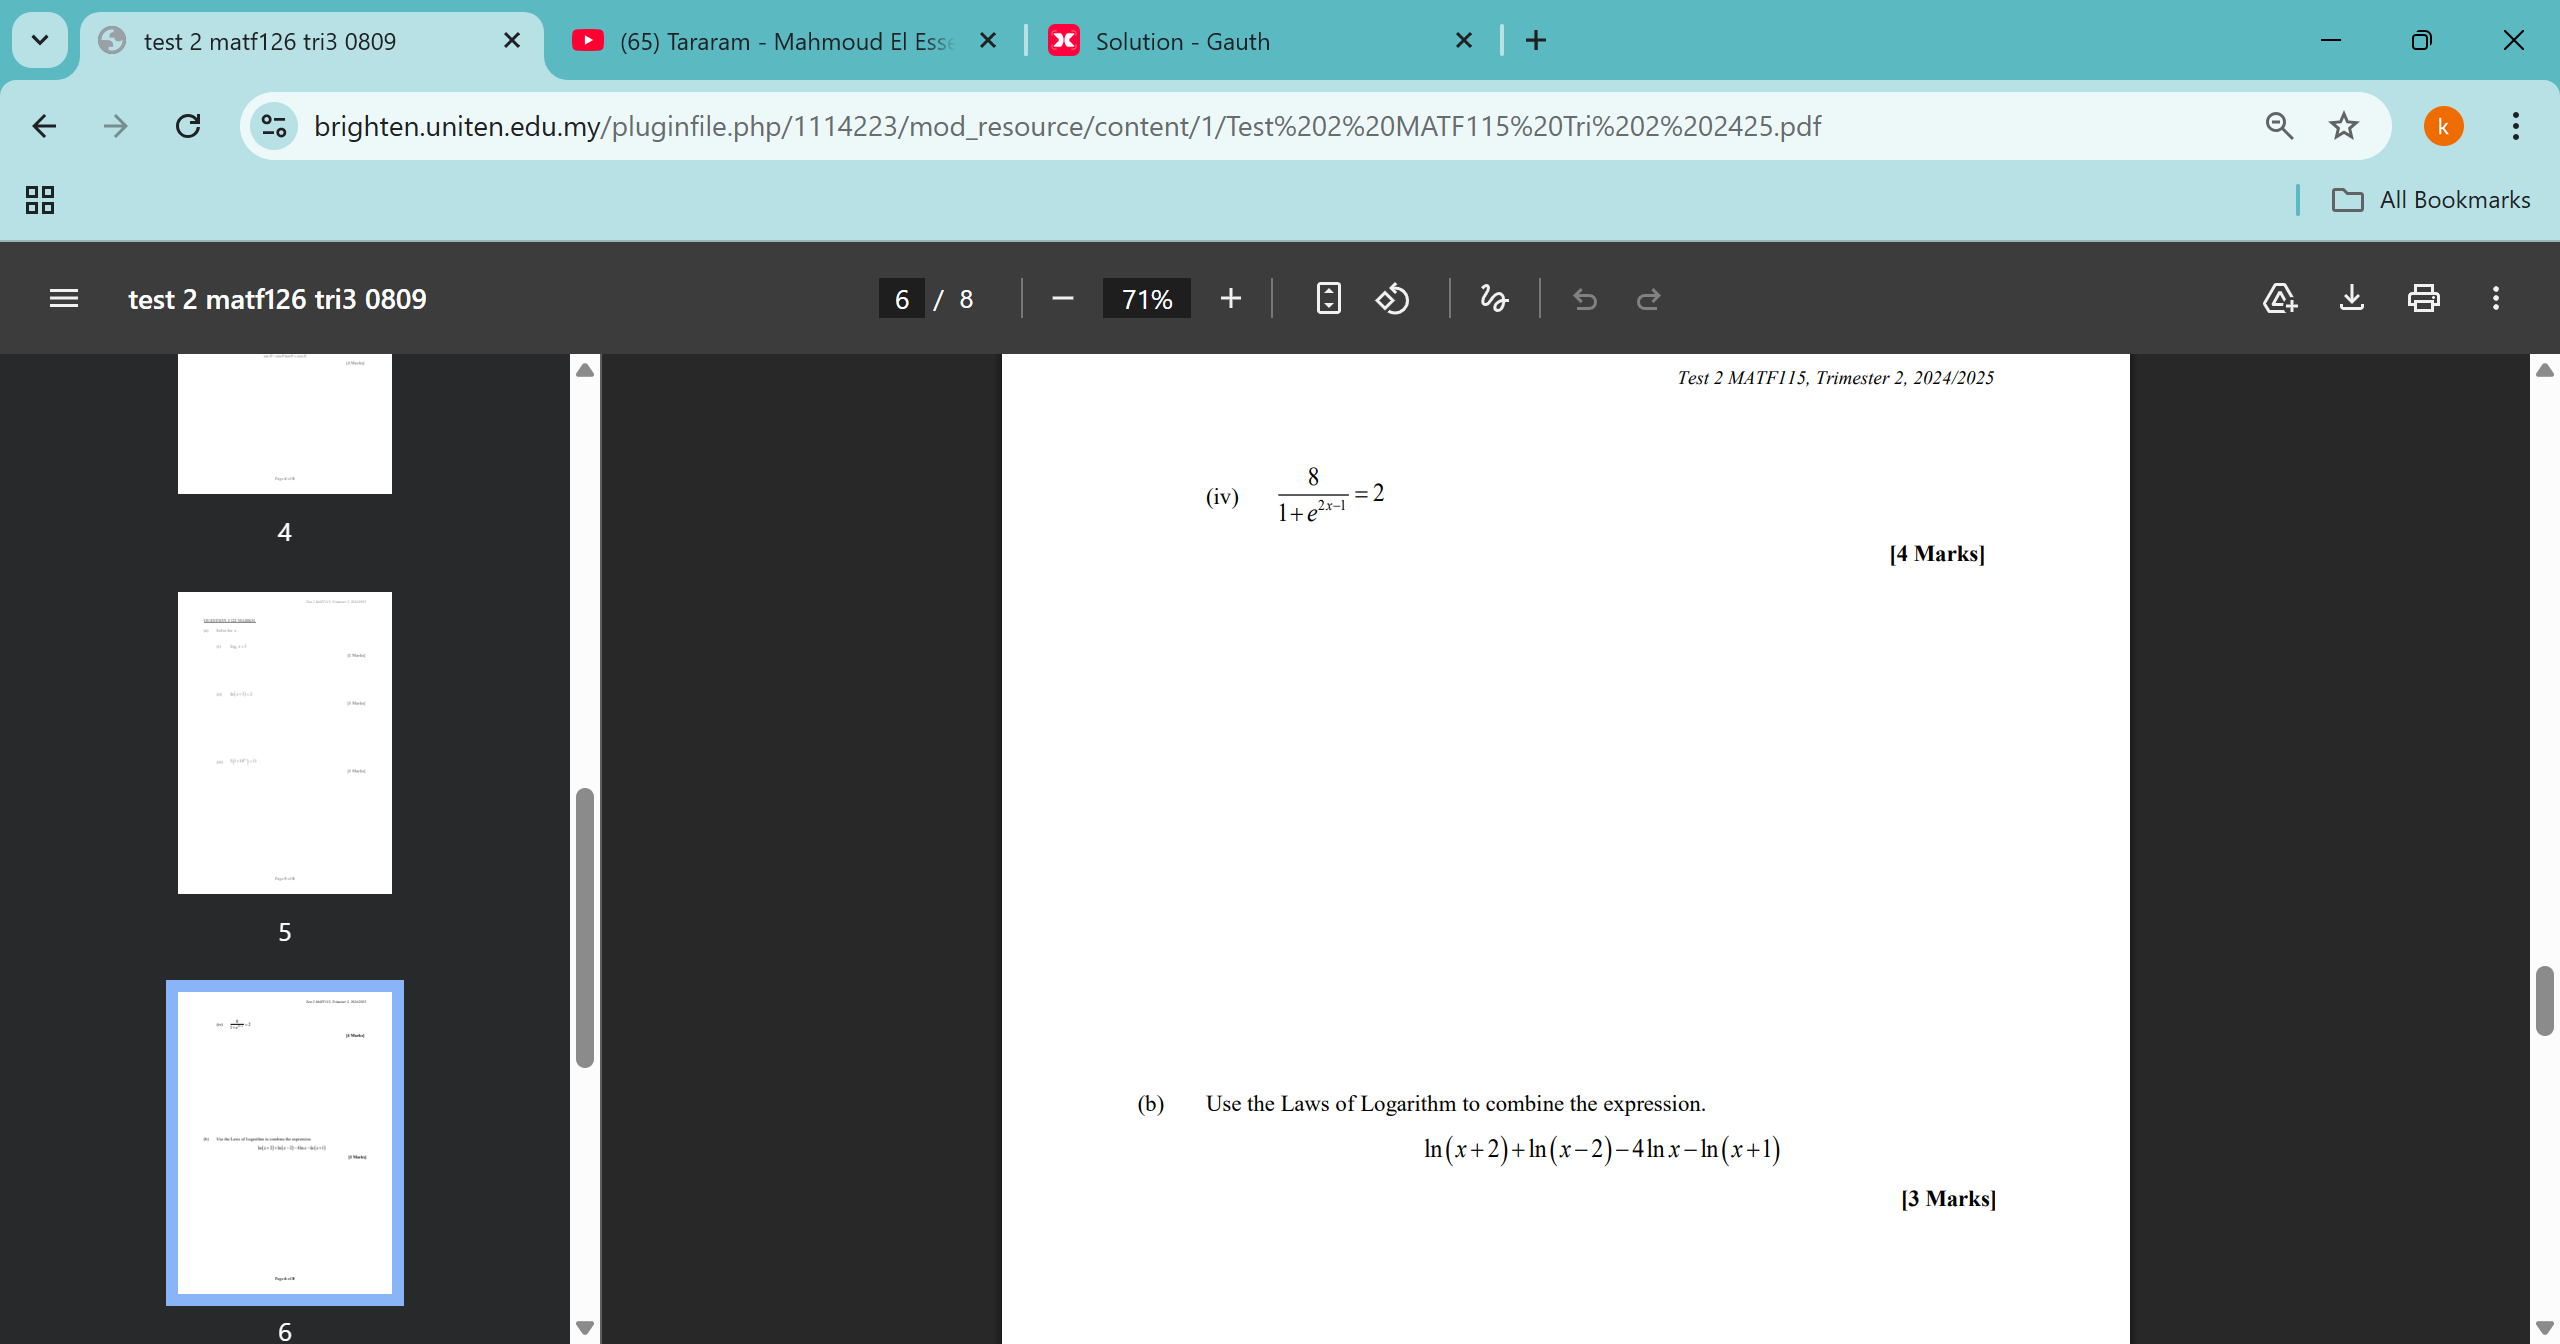Click the page number input field
Viewport: 2560px width, 1344px height.
[x=901, y=299]
